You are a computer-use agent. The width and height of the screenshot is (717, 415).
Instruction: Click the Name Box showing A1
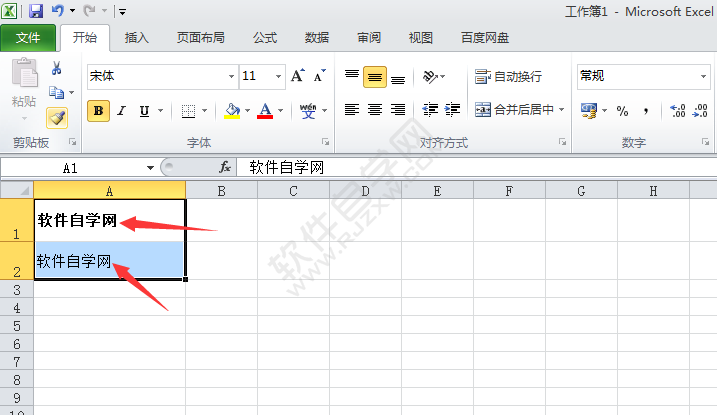(x=70, y=168)
